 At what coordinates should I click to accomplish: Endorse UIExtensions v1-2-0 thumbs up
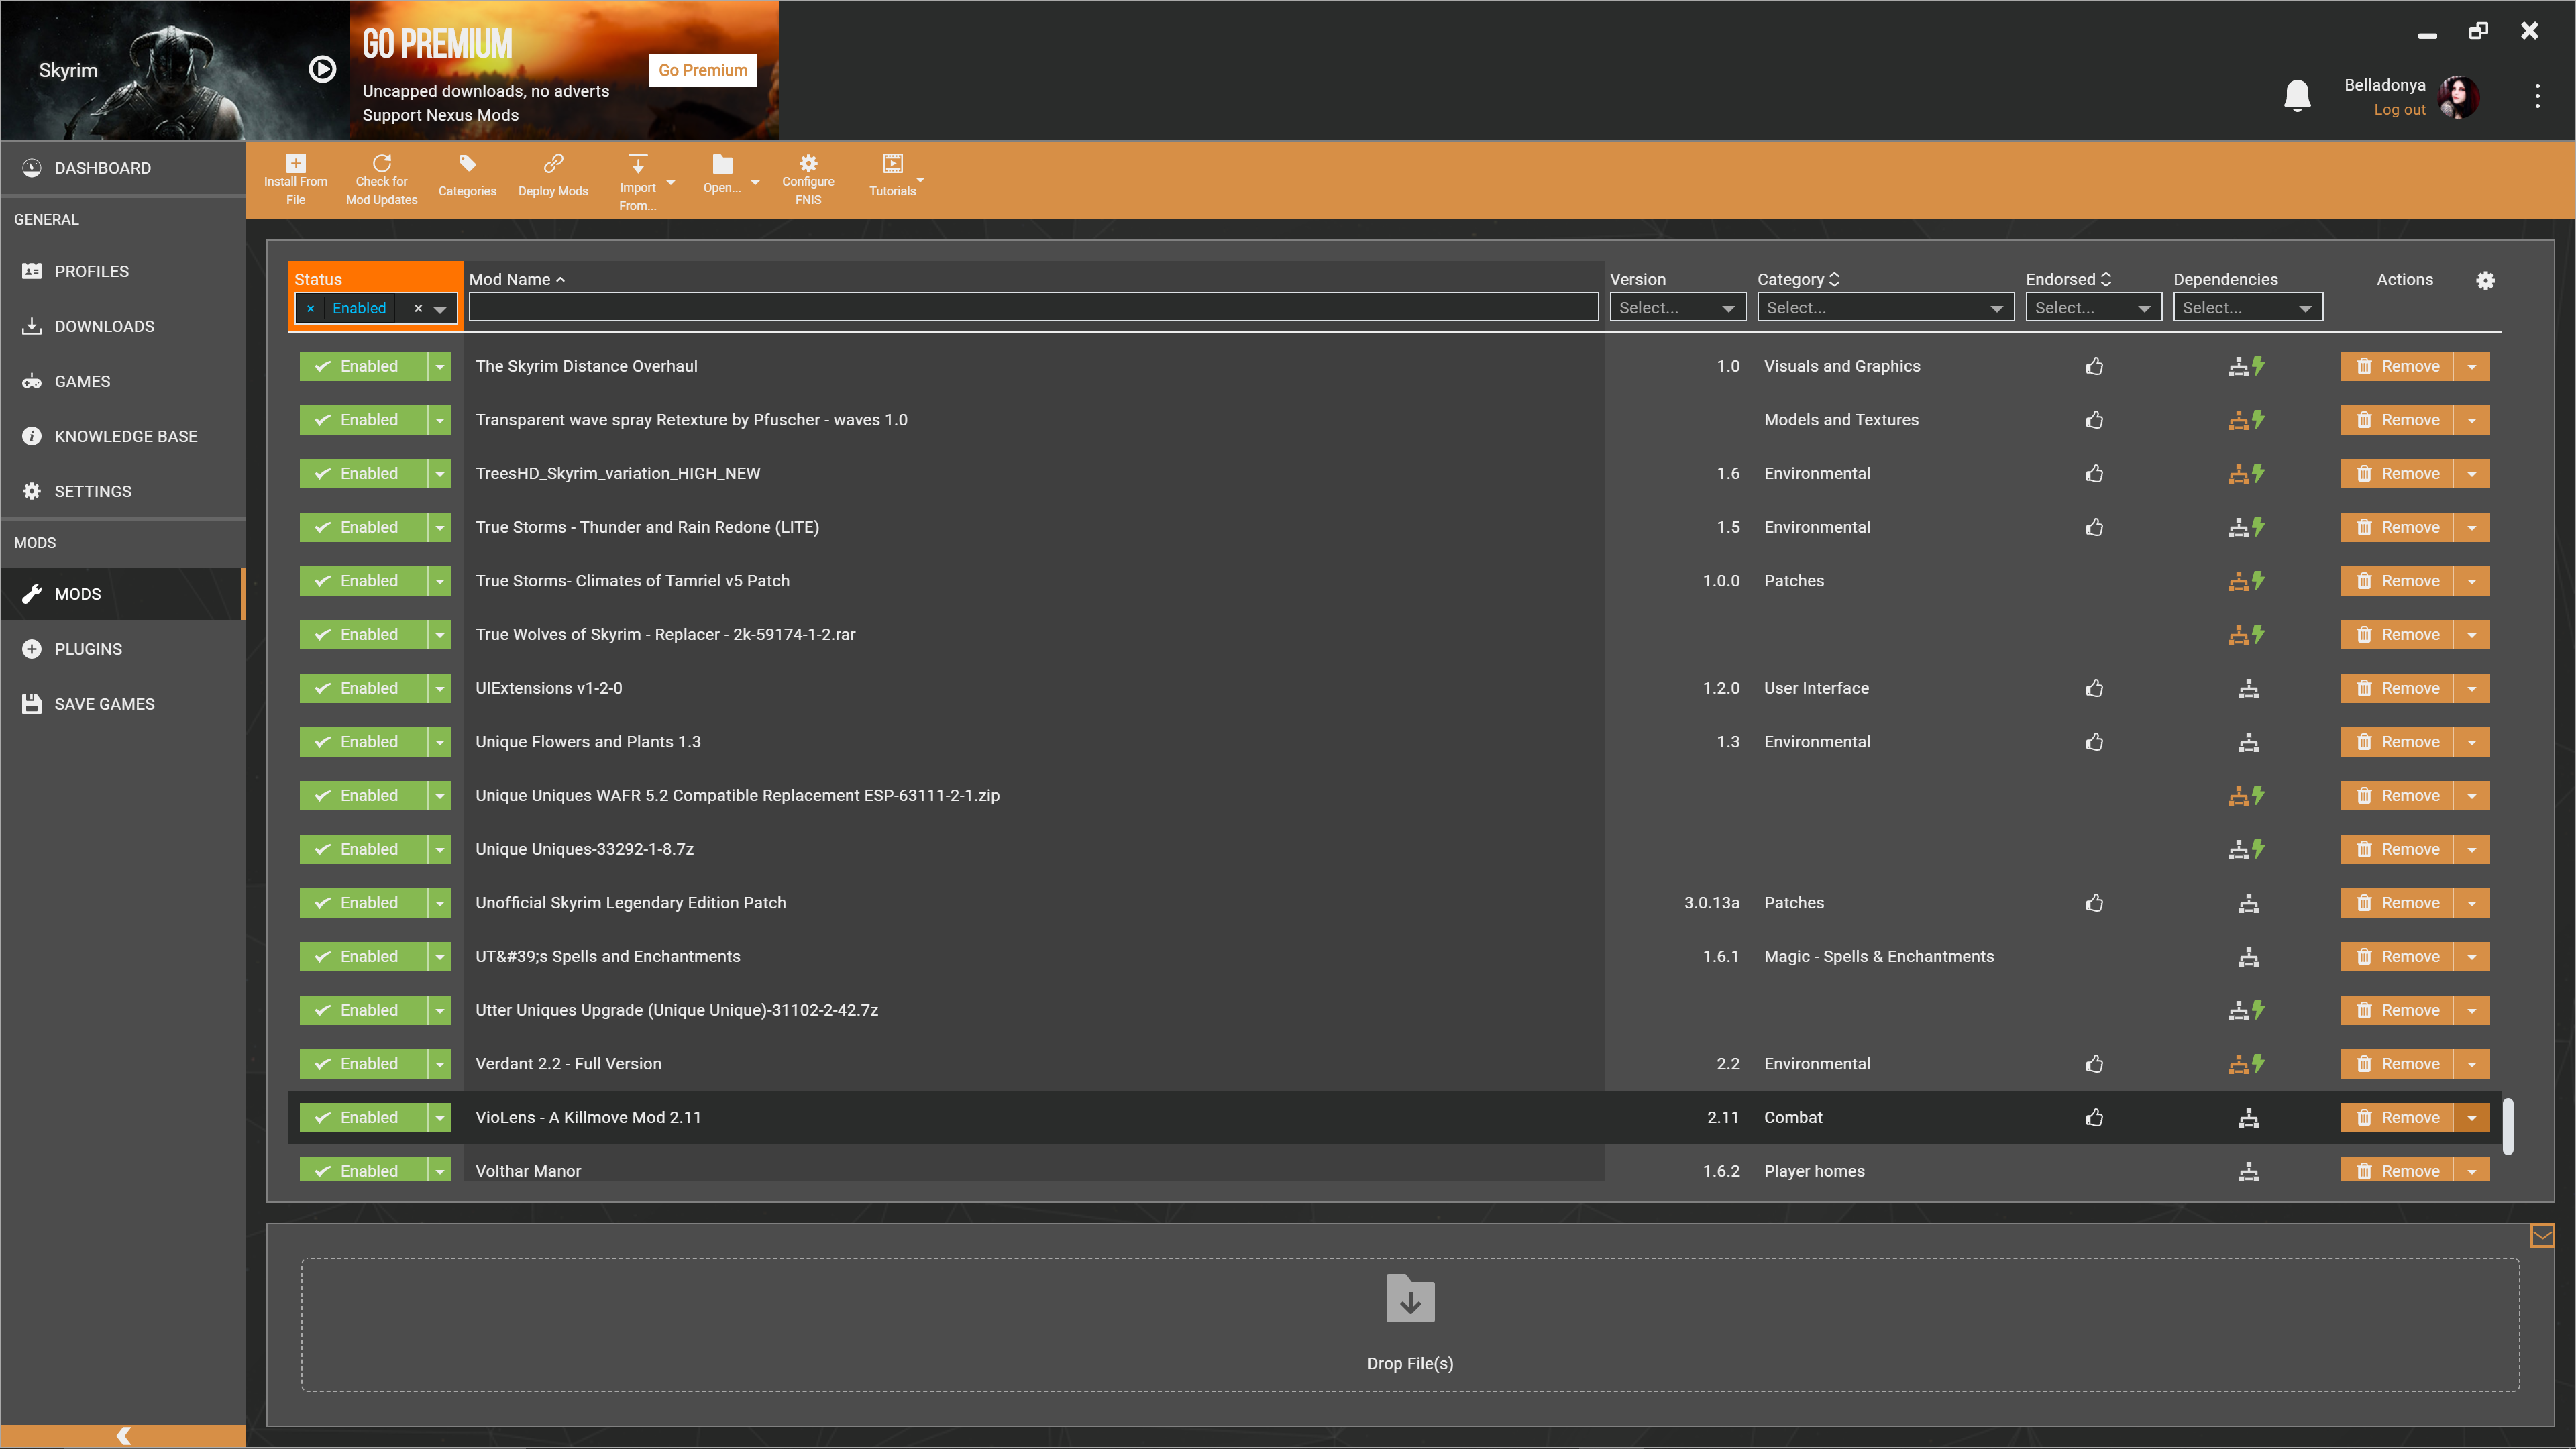[2094, 688]
